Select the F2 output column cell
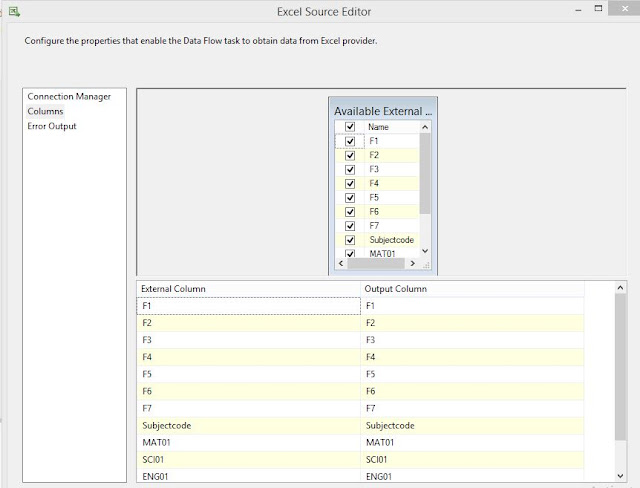 click(x=472, y=323)
